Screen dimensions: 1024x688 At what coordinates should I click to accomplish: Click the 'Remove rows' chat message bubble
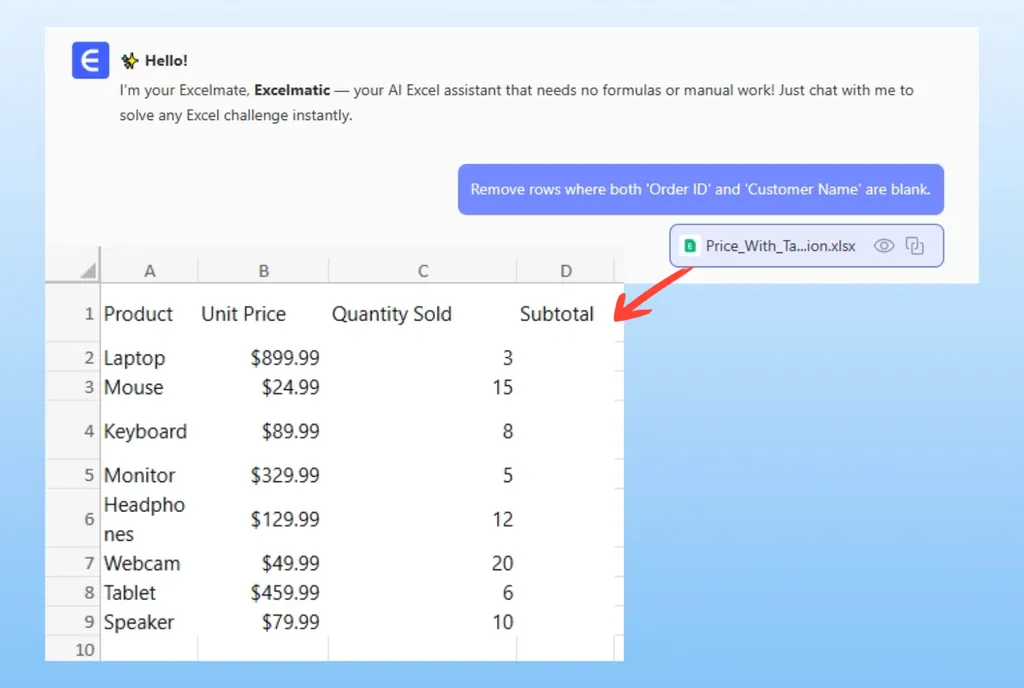tap(700, 189)
